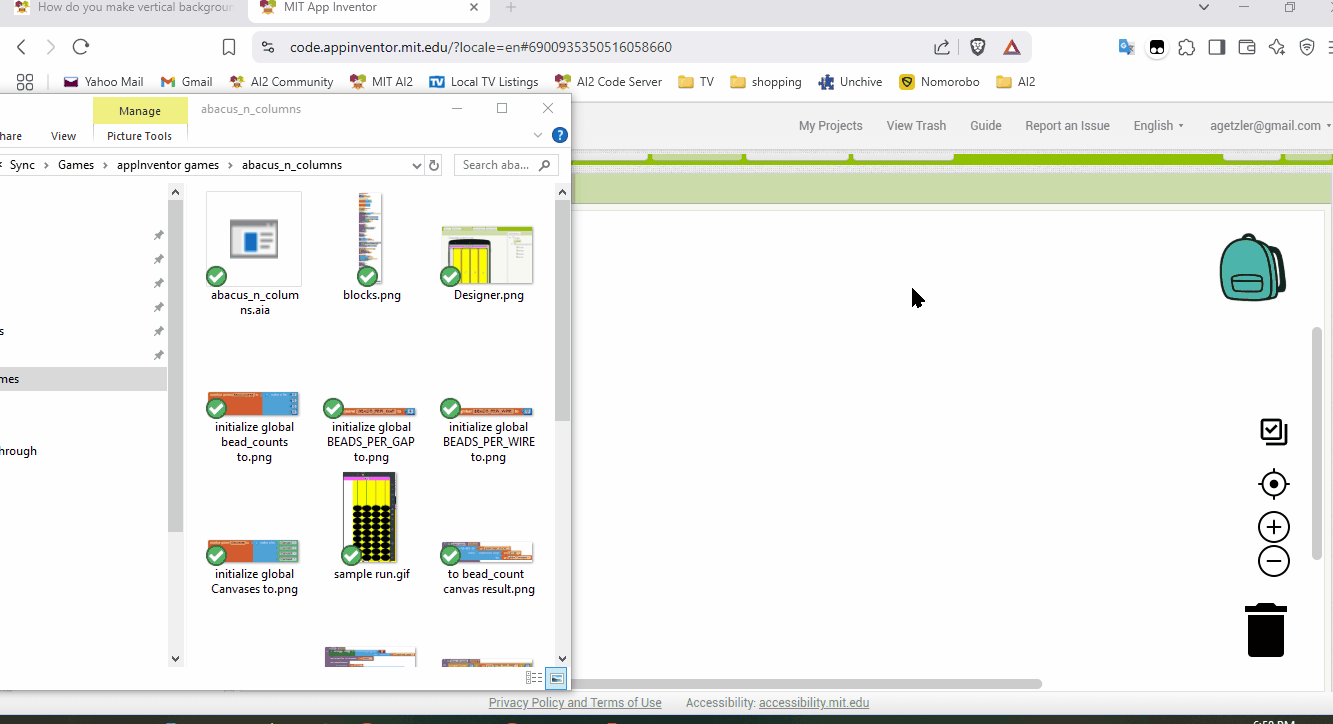Click the Games breadcrumb in Explorer
Viewport: 1333px width, 724px height.
pyautogui.click(x=76, y=165)
